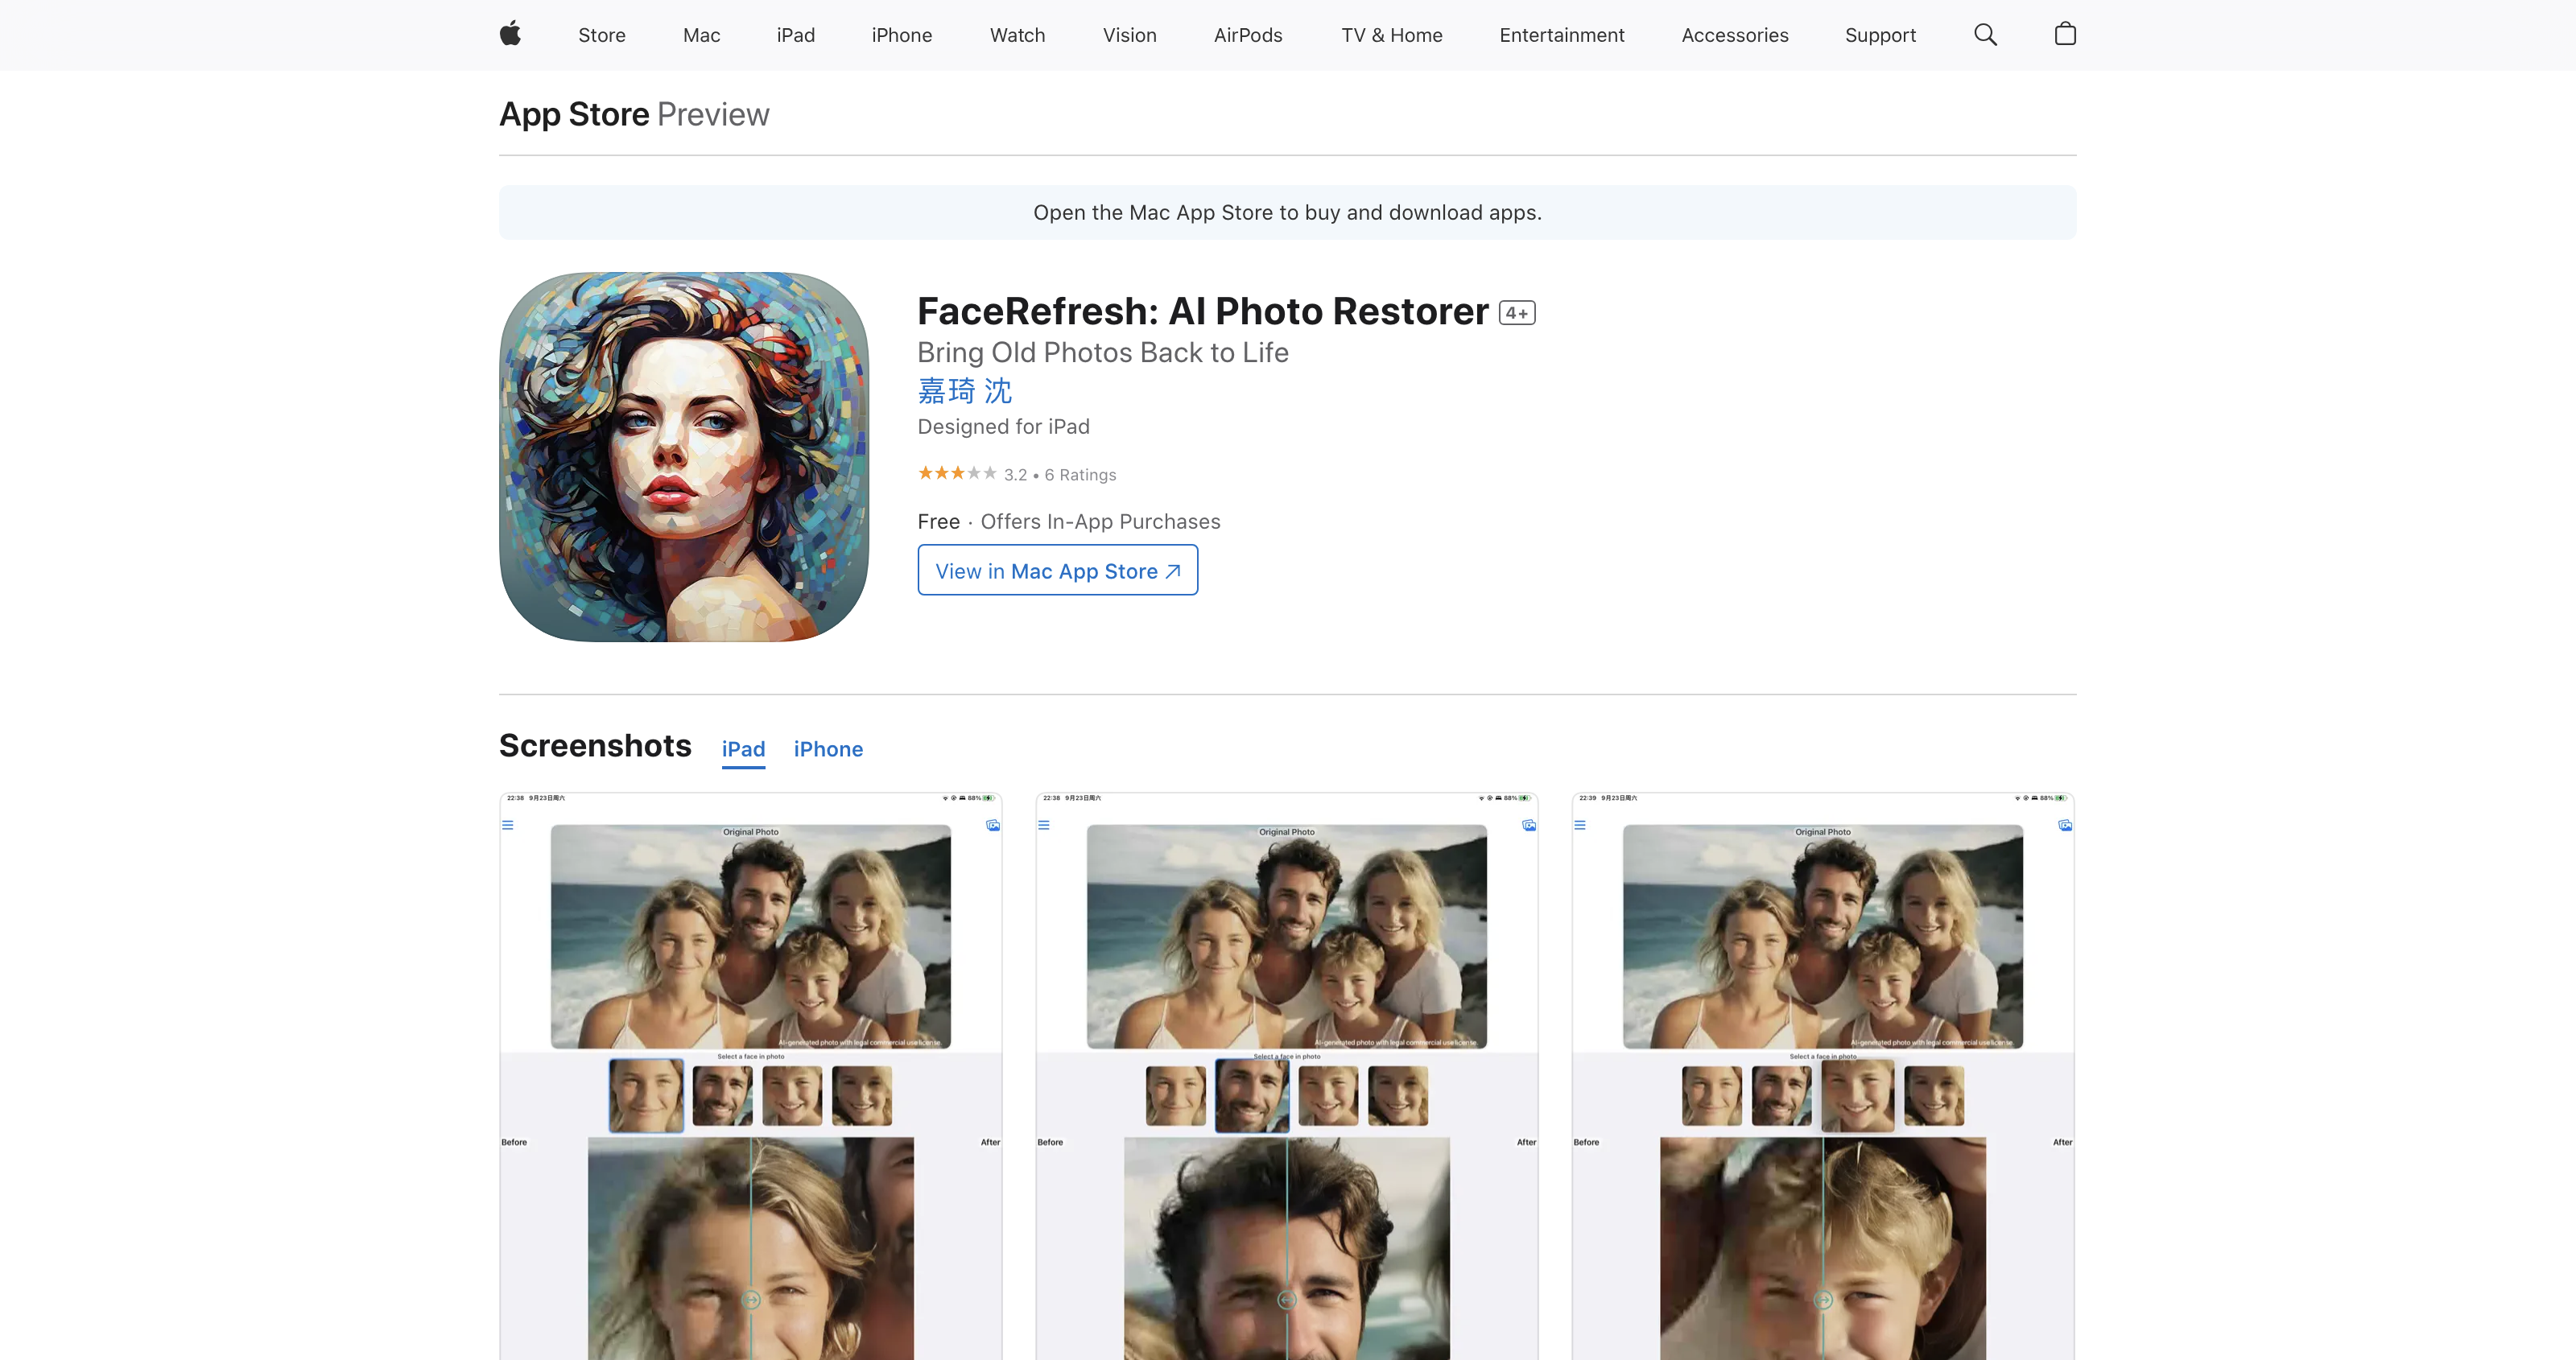Image resolution: width=2576 pixels, height=1360 pixels.
Task: Open the iPhone menu in the navigation bar
Action: [902, 35]
